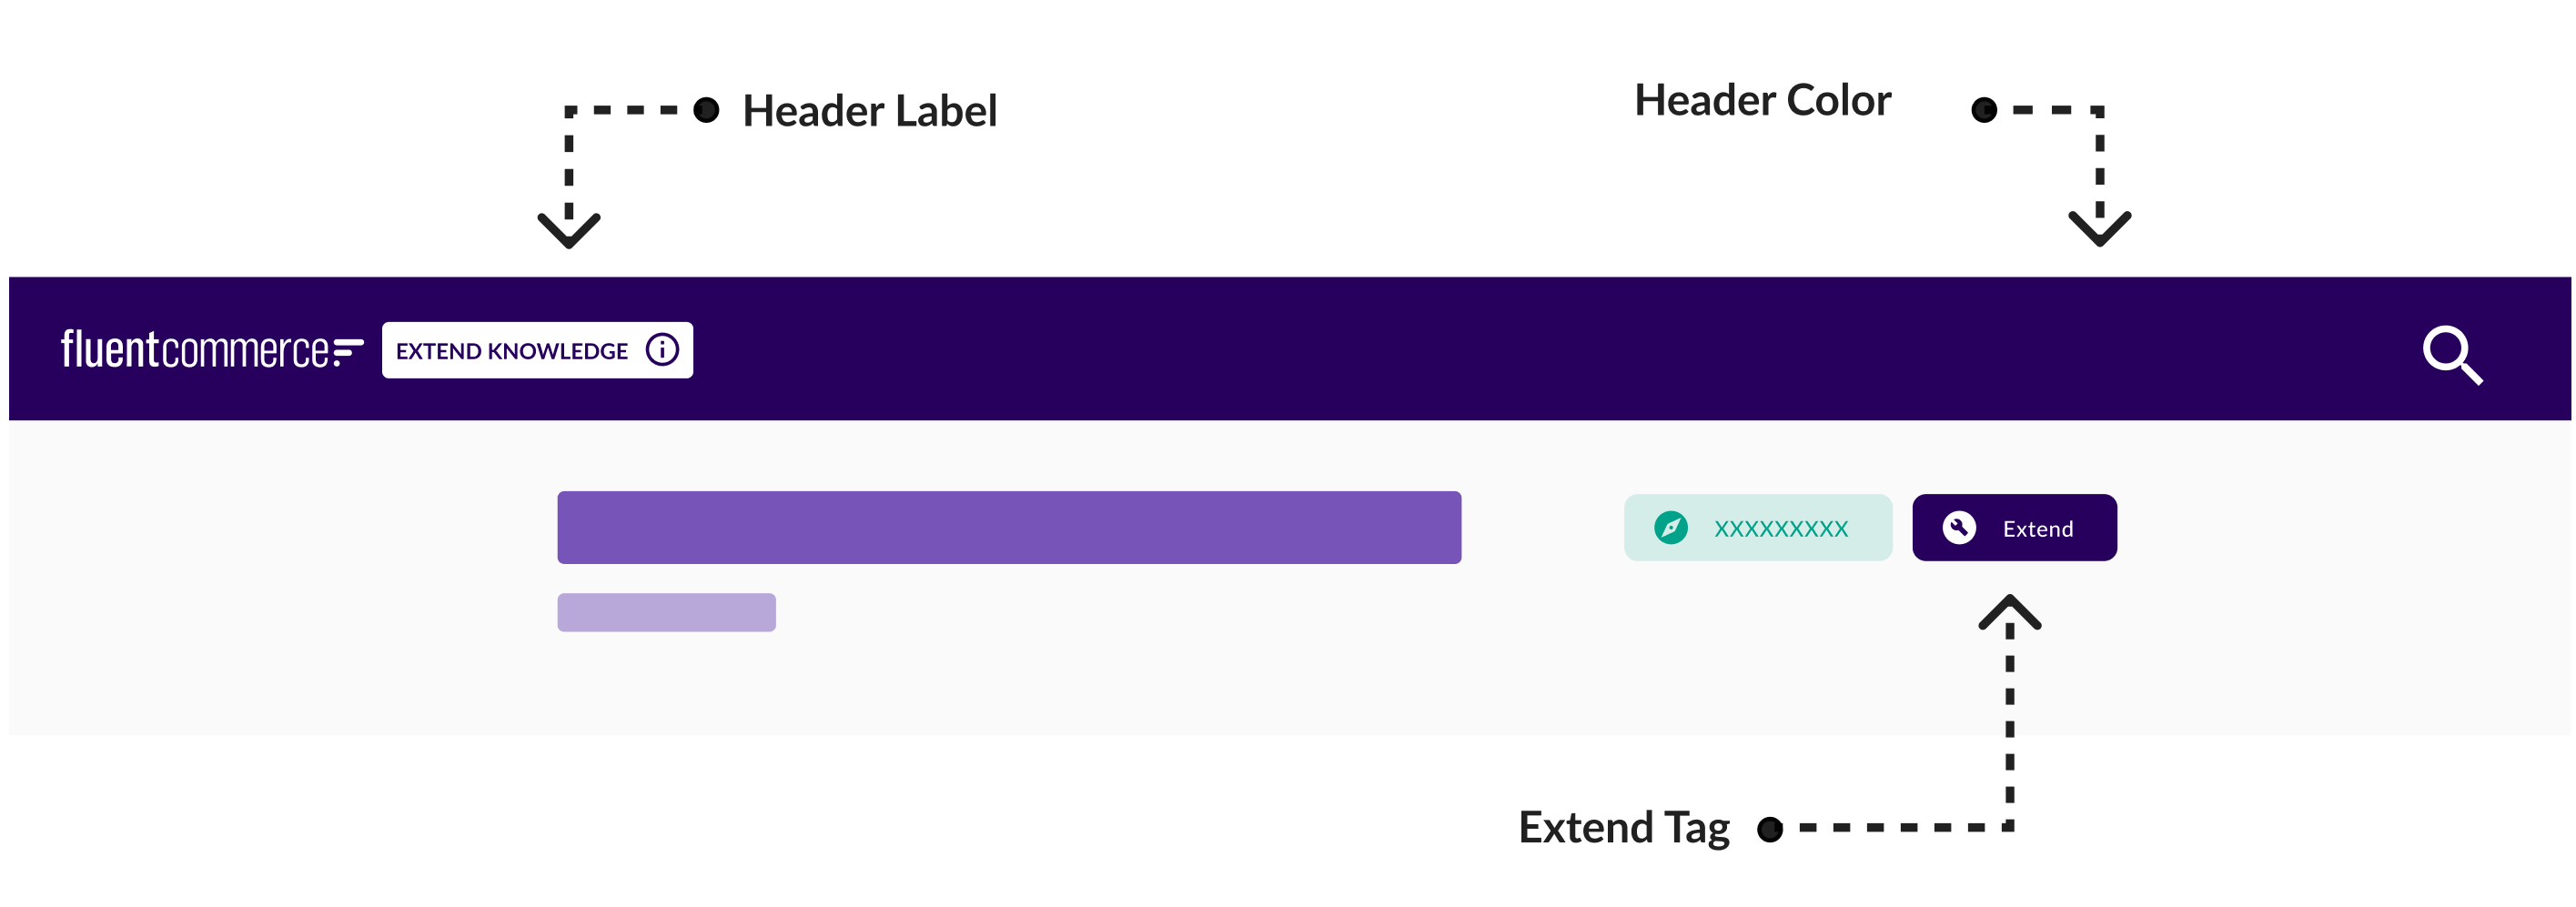Screen dimensions: 2576x907
Task: Click the Extend Tag annotation text
Action: 1623,828
